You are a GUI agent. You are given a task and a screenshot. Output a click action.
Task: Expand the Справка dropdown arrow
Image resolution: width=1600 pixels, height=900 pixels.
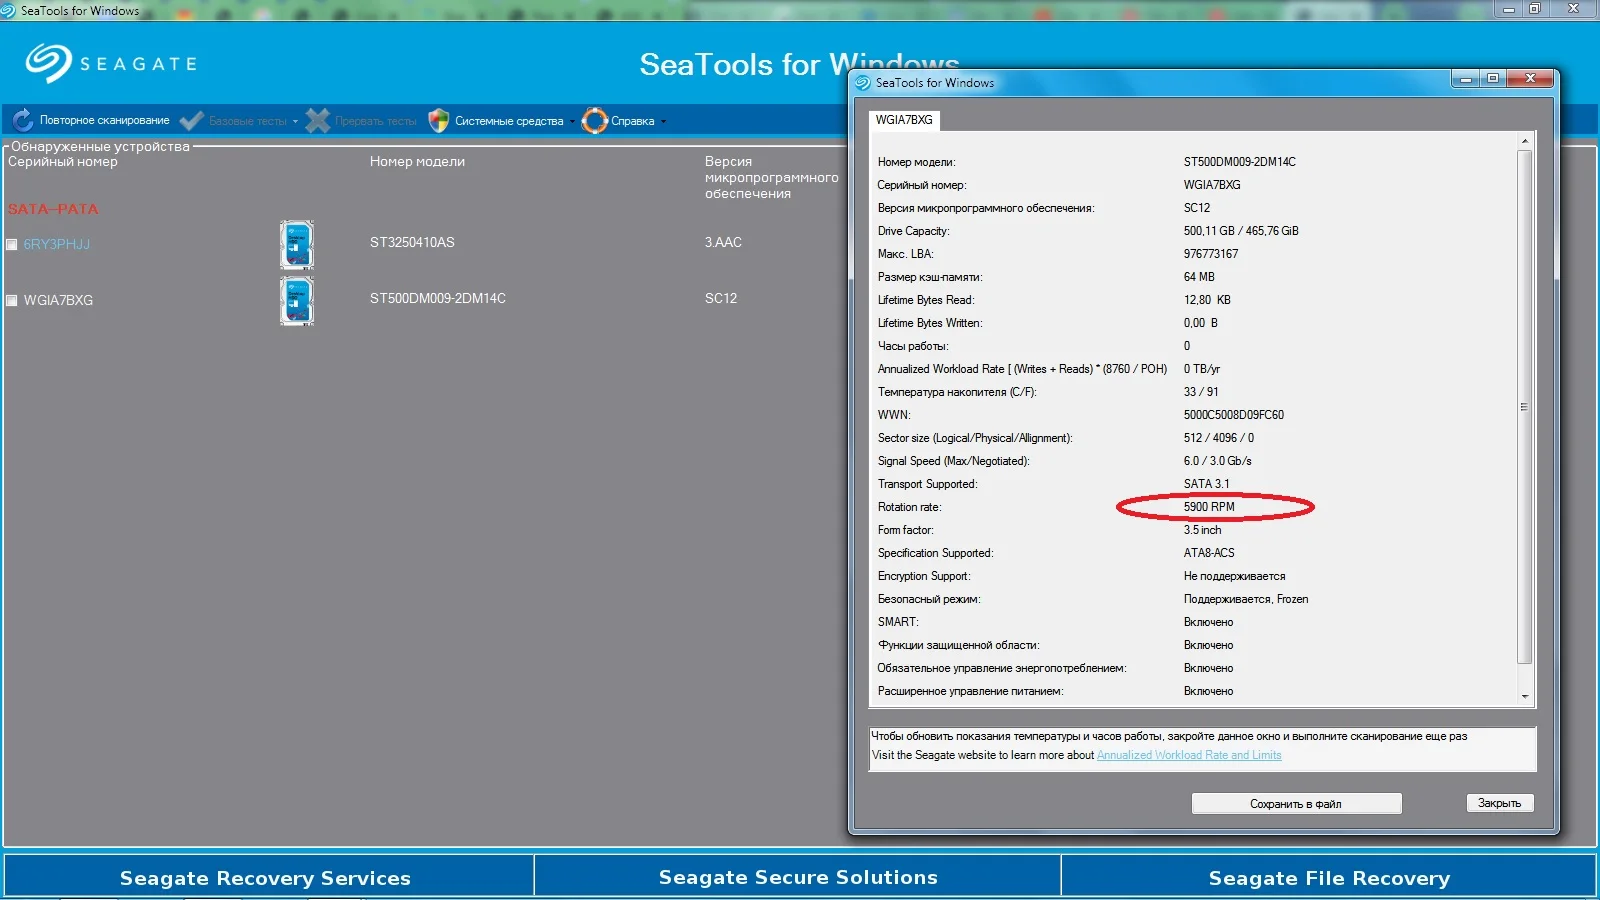click(x=663, y=122)
